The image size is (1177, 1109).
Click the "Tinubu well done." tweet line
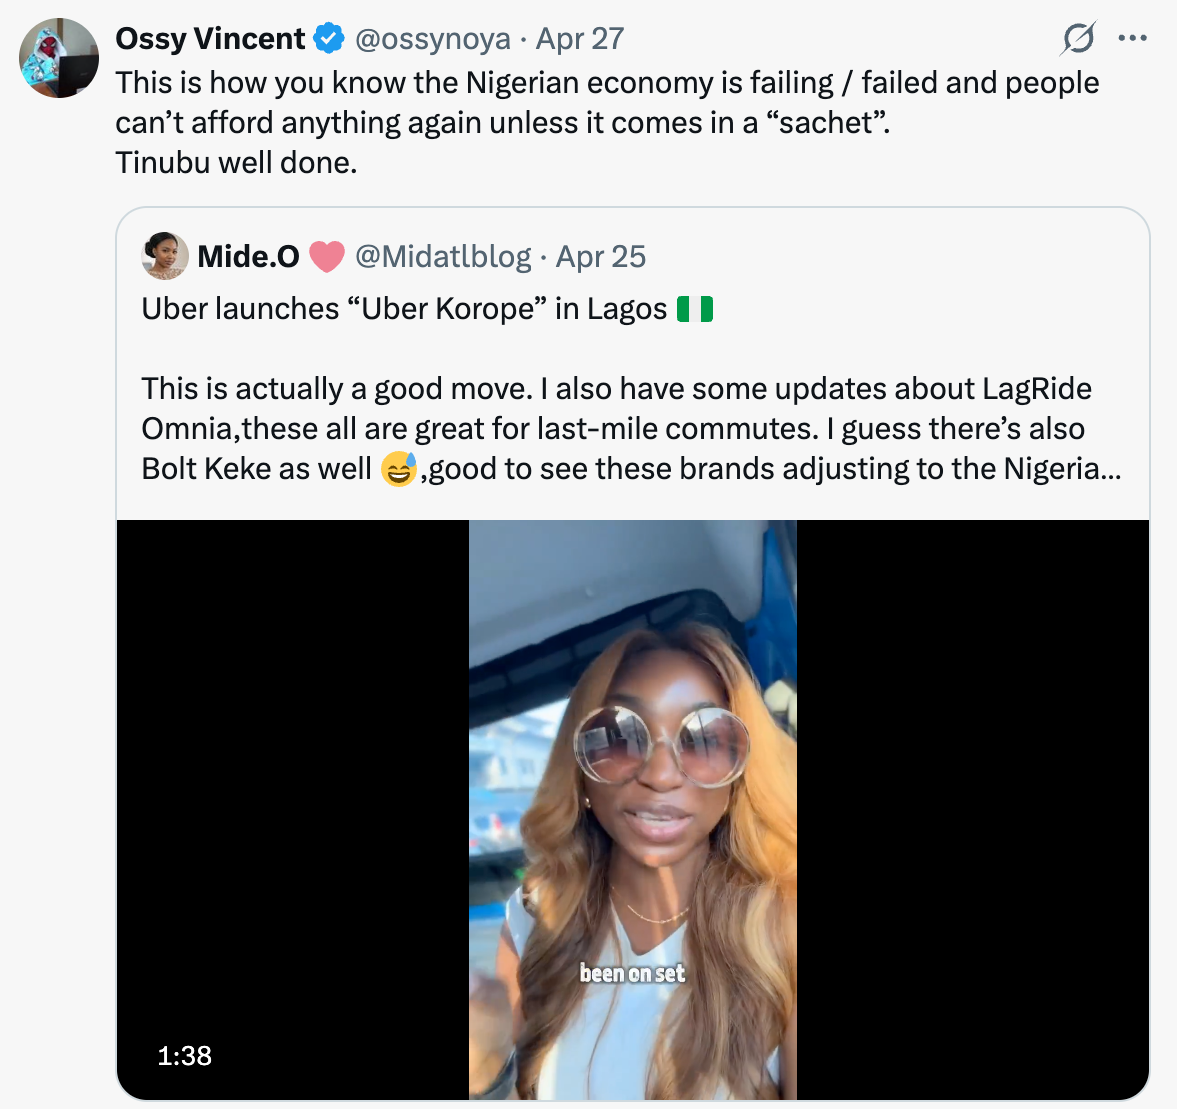click(x=236, y=162)
